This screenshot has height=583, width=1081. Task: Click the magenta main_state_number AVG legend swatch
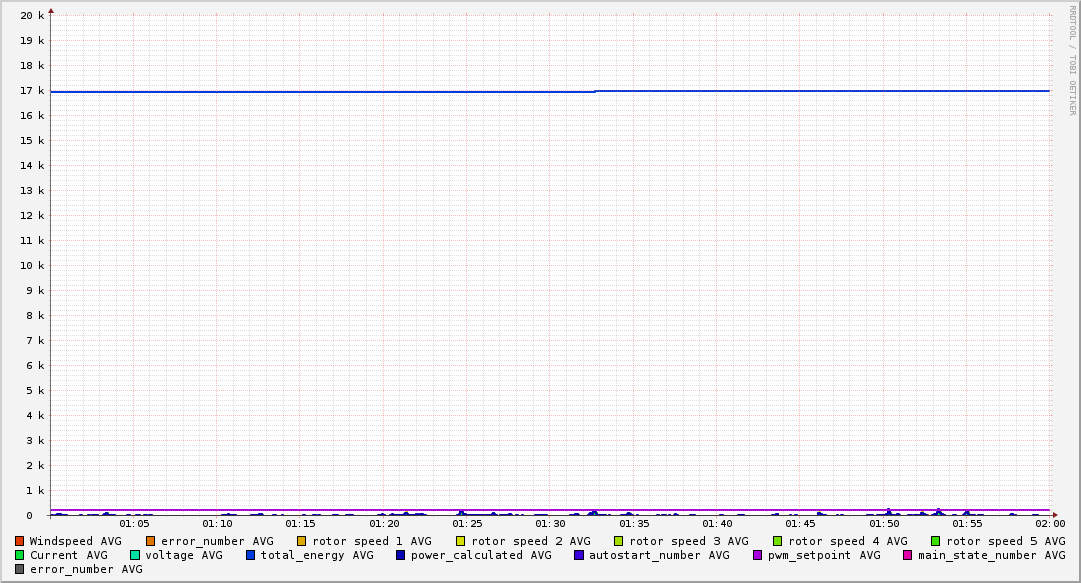(908, 555)
